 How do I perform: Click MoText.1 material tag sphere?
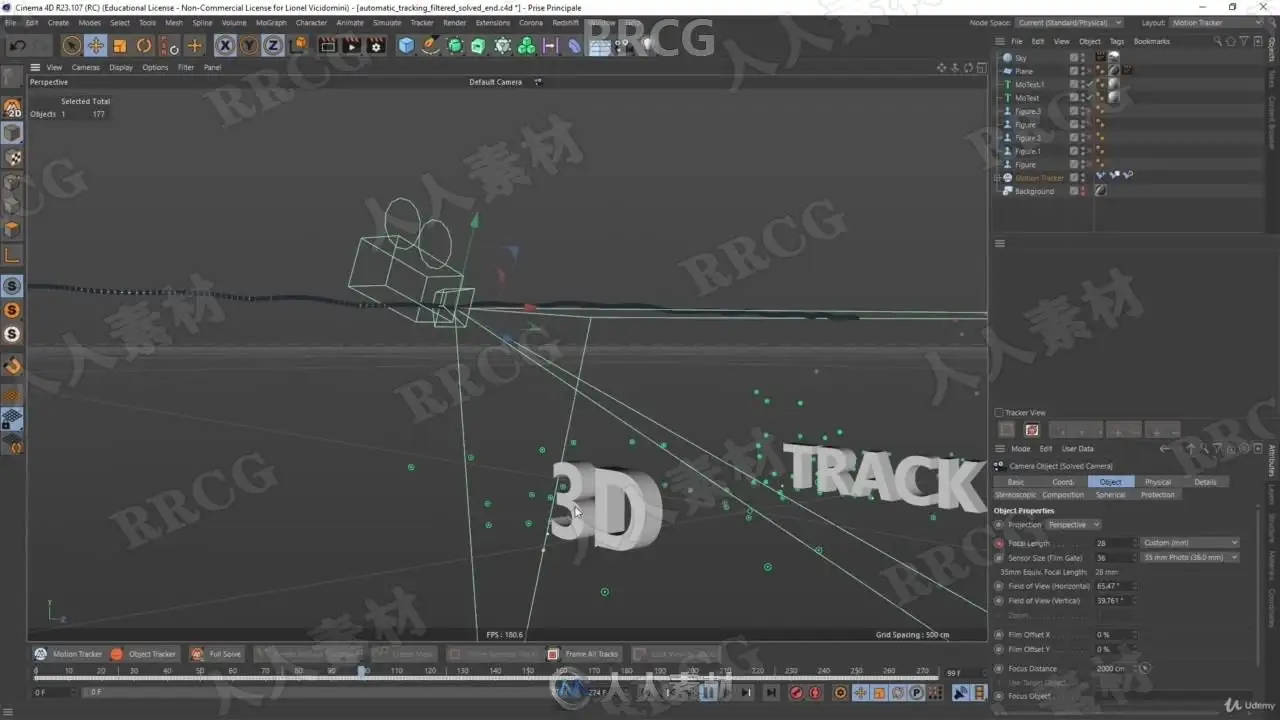(x=1113, y=85)
